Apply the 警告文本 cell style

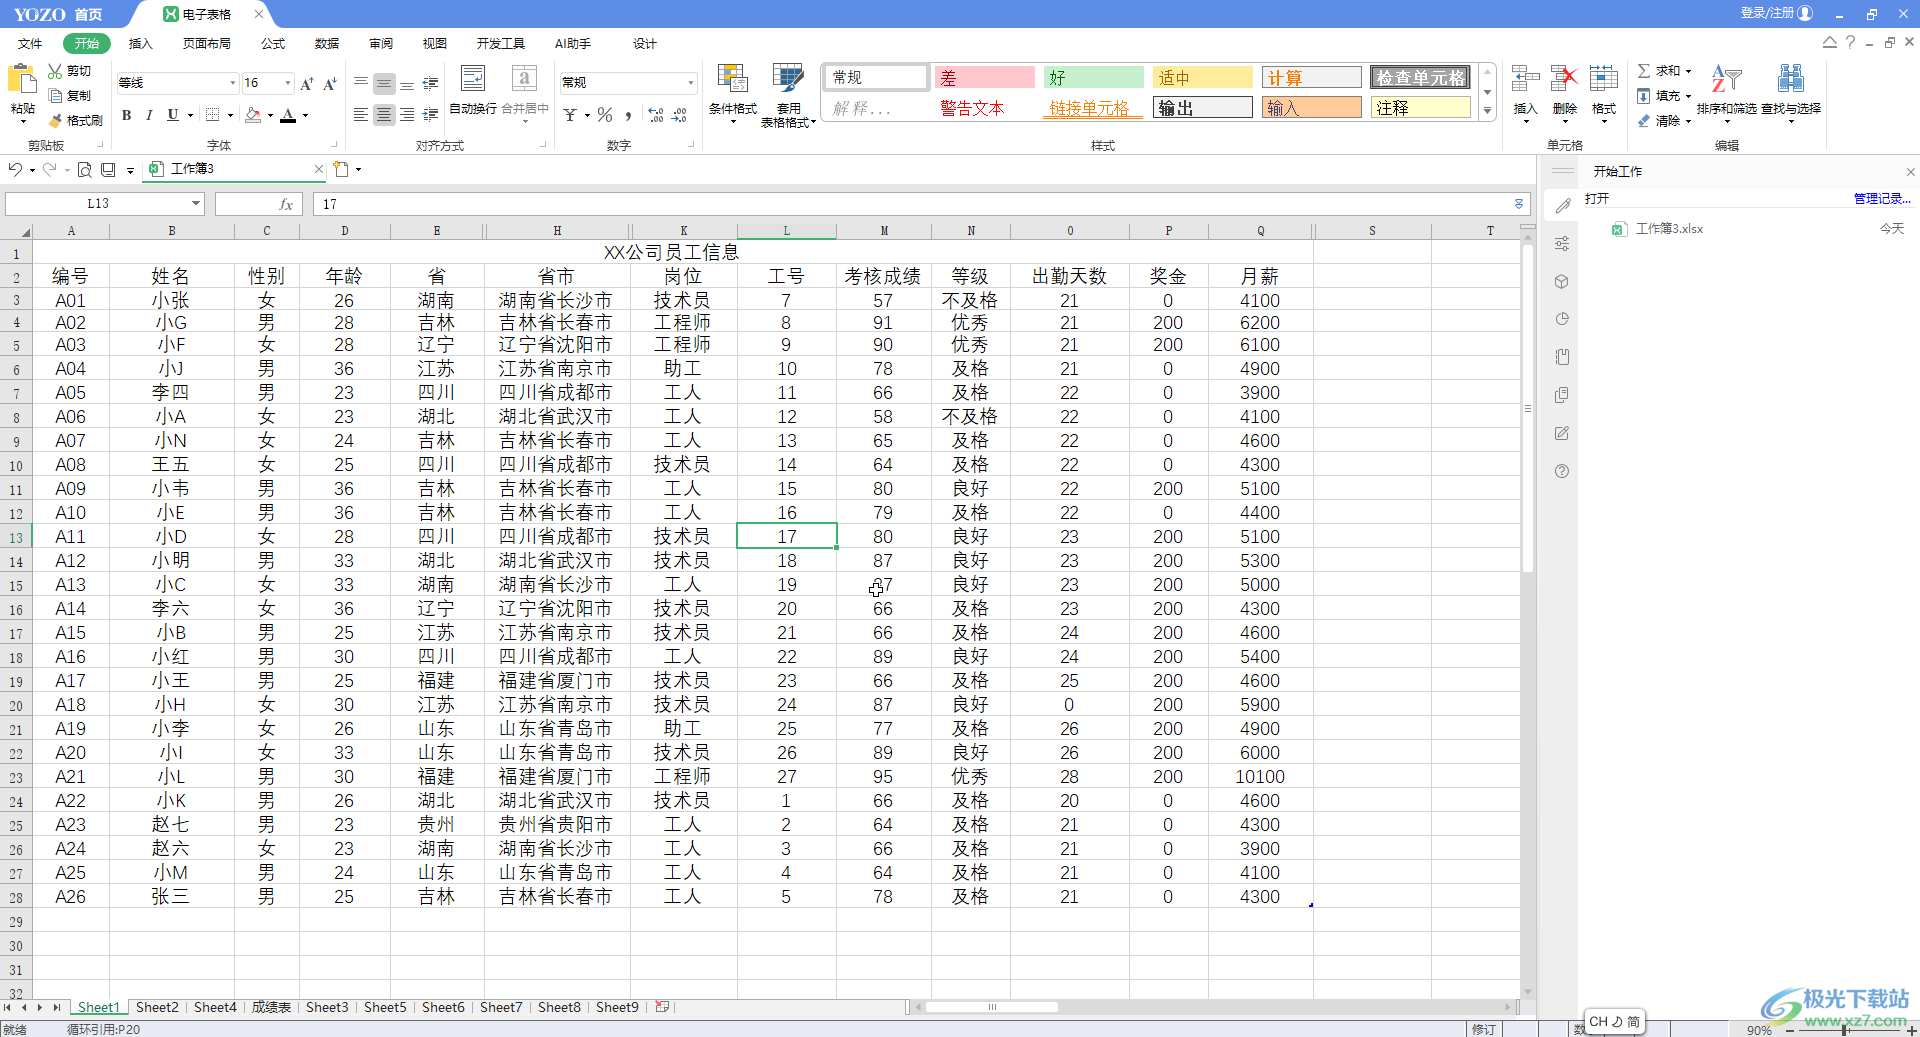point(985,108)
